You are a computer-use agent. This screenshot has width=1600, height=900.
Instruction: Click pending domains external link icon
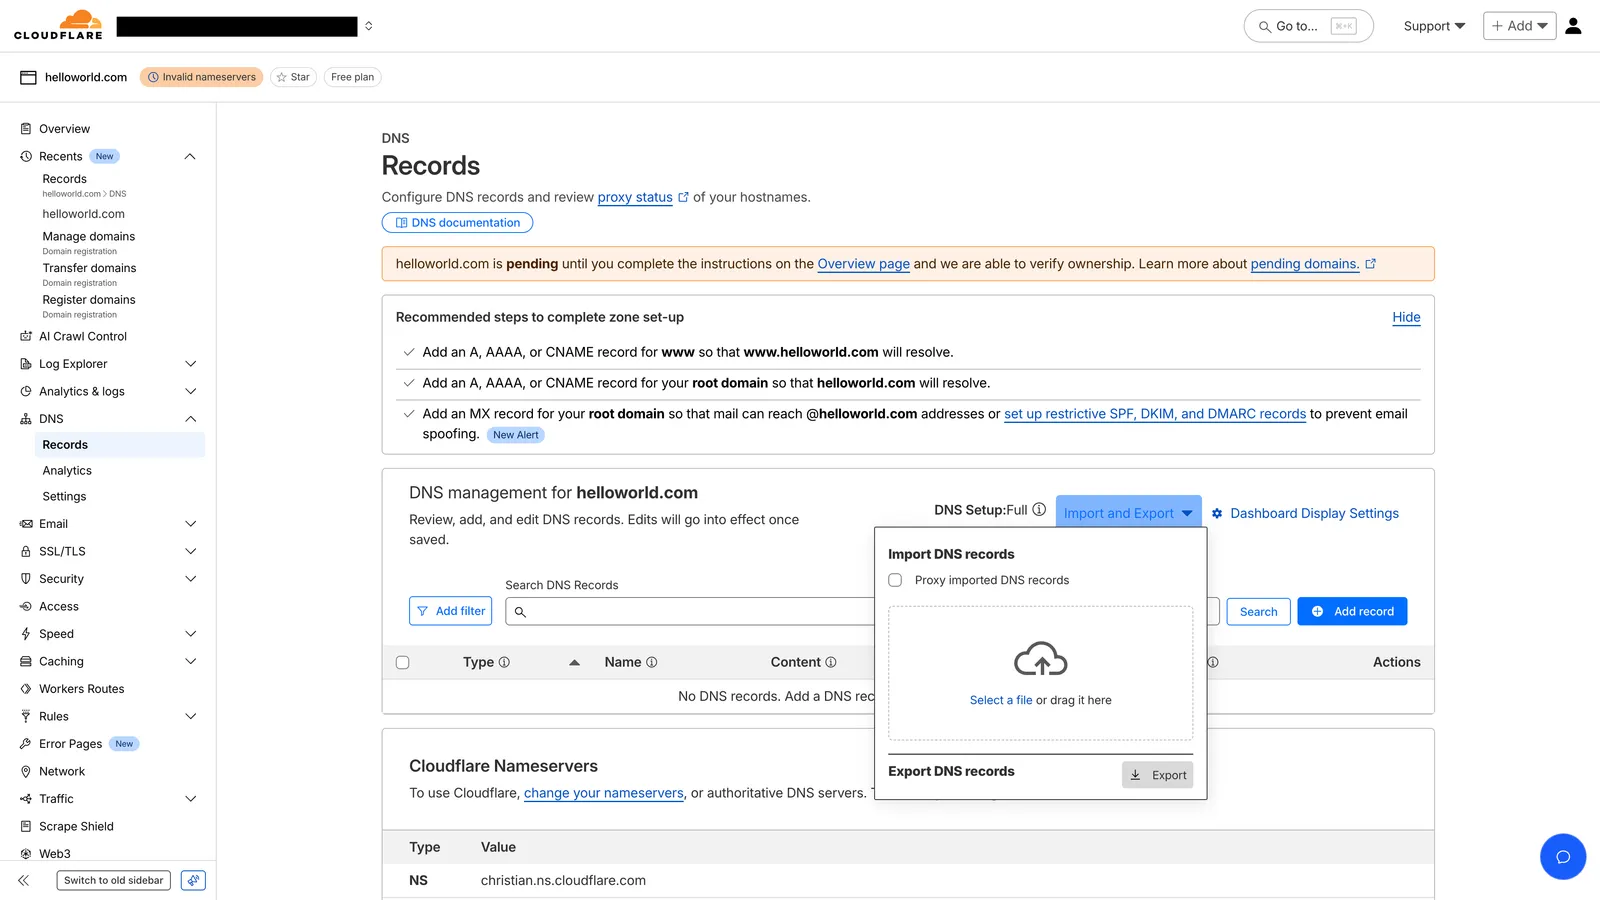tap(1370, 264)
